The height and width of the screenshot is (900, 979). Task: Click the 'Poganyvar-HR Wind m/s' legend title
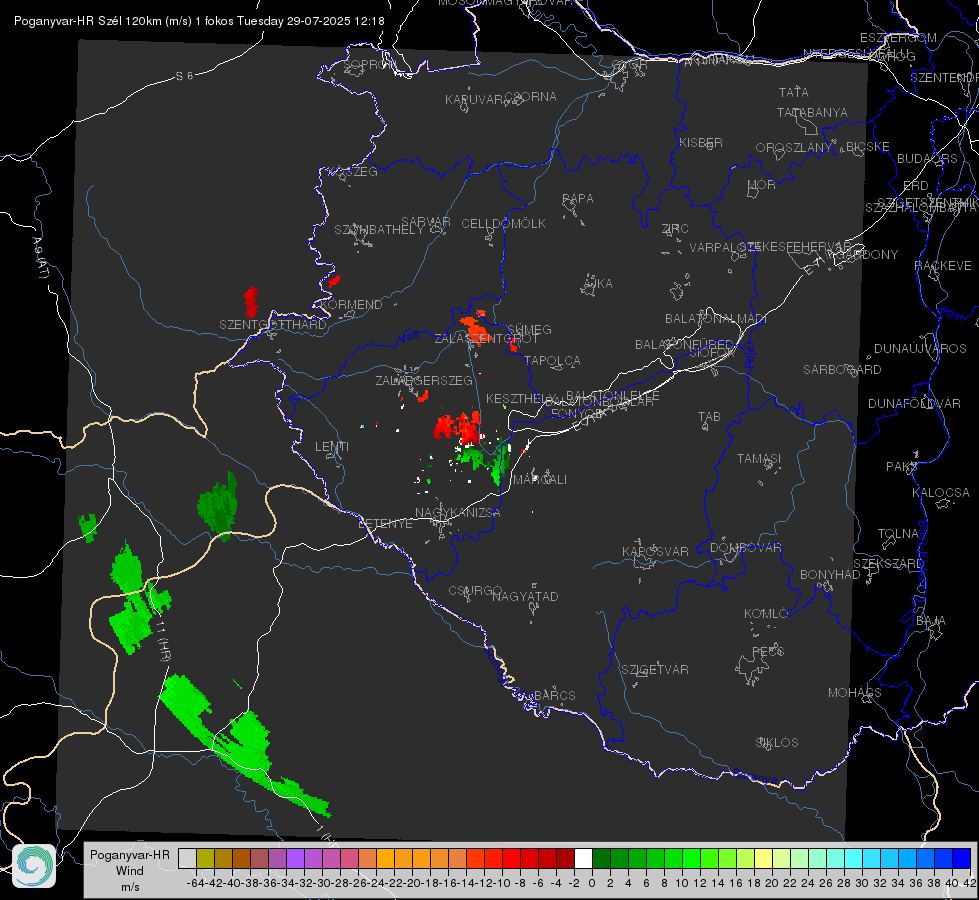tap(130, 871)
